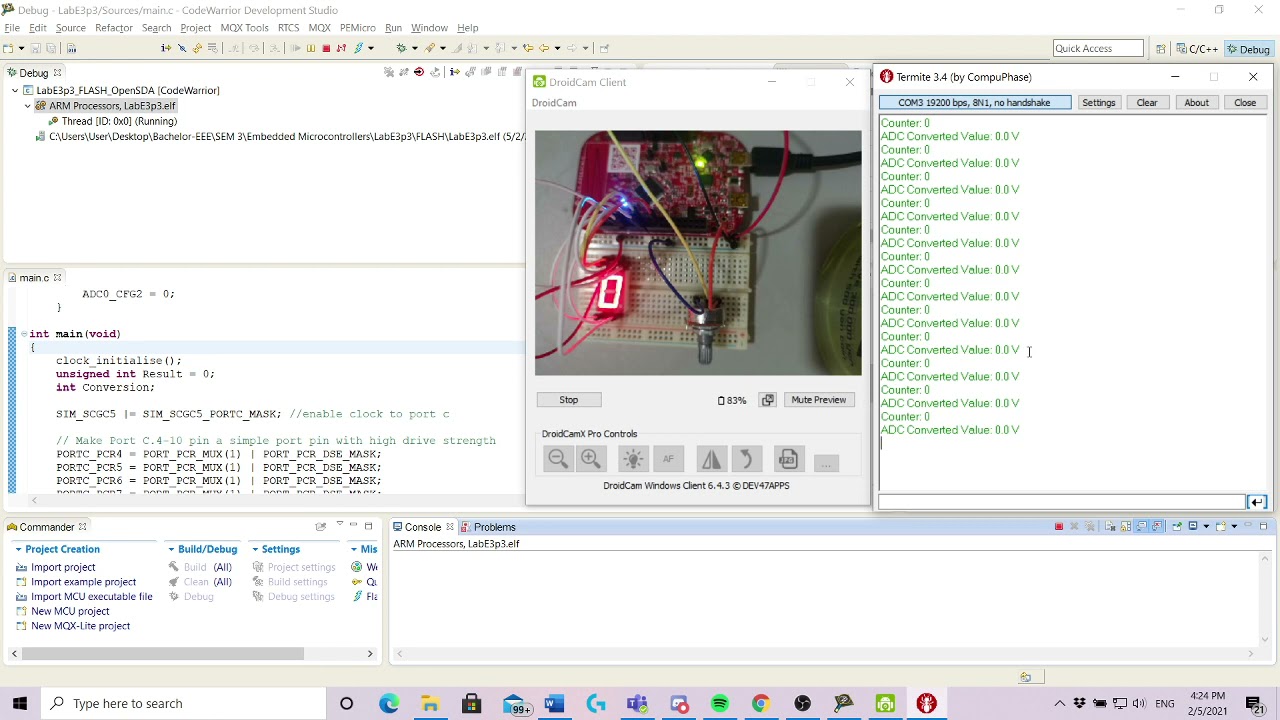The image size is (1280, 720).
Task: Collapse the Project Creation section
Action: 18,549
